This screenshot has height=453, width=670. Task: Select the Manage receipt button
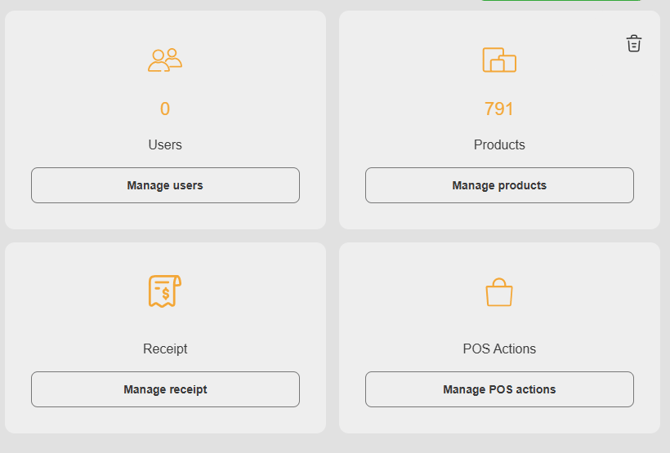click(x=165, y=389)
